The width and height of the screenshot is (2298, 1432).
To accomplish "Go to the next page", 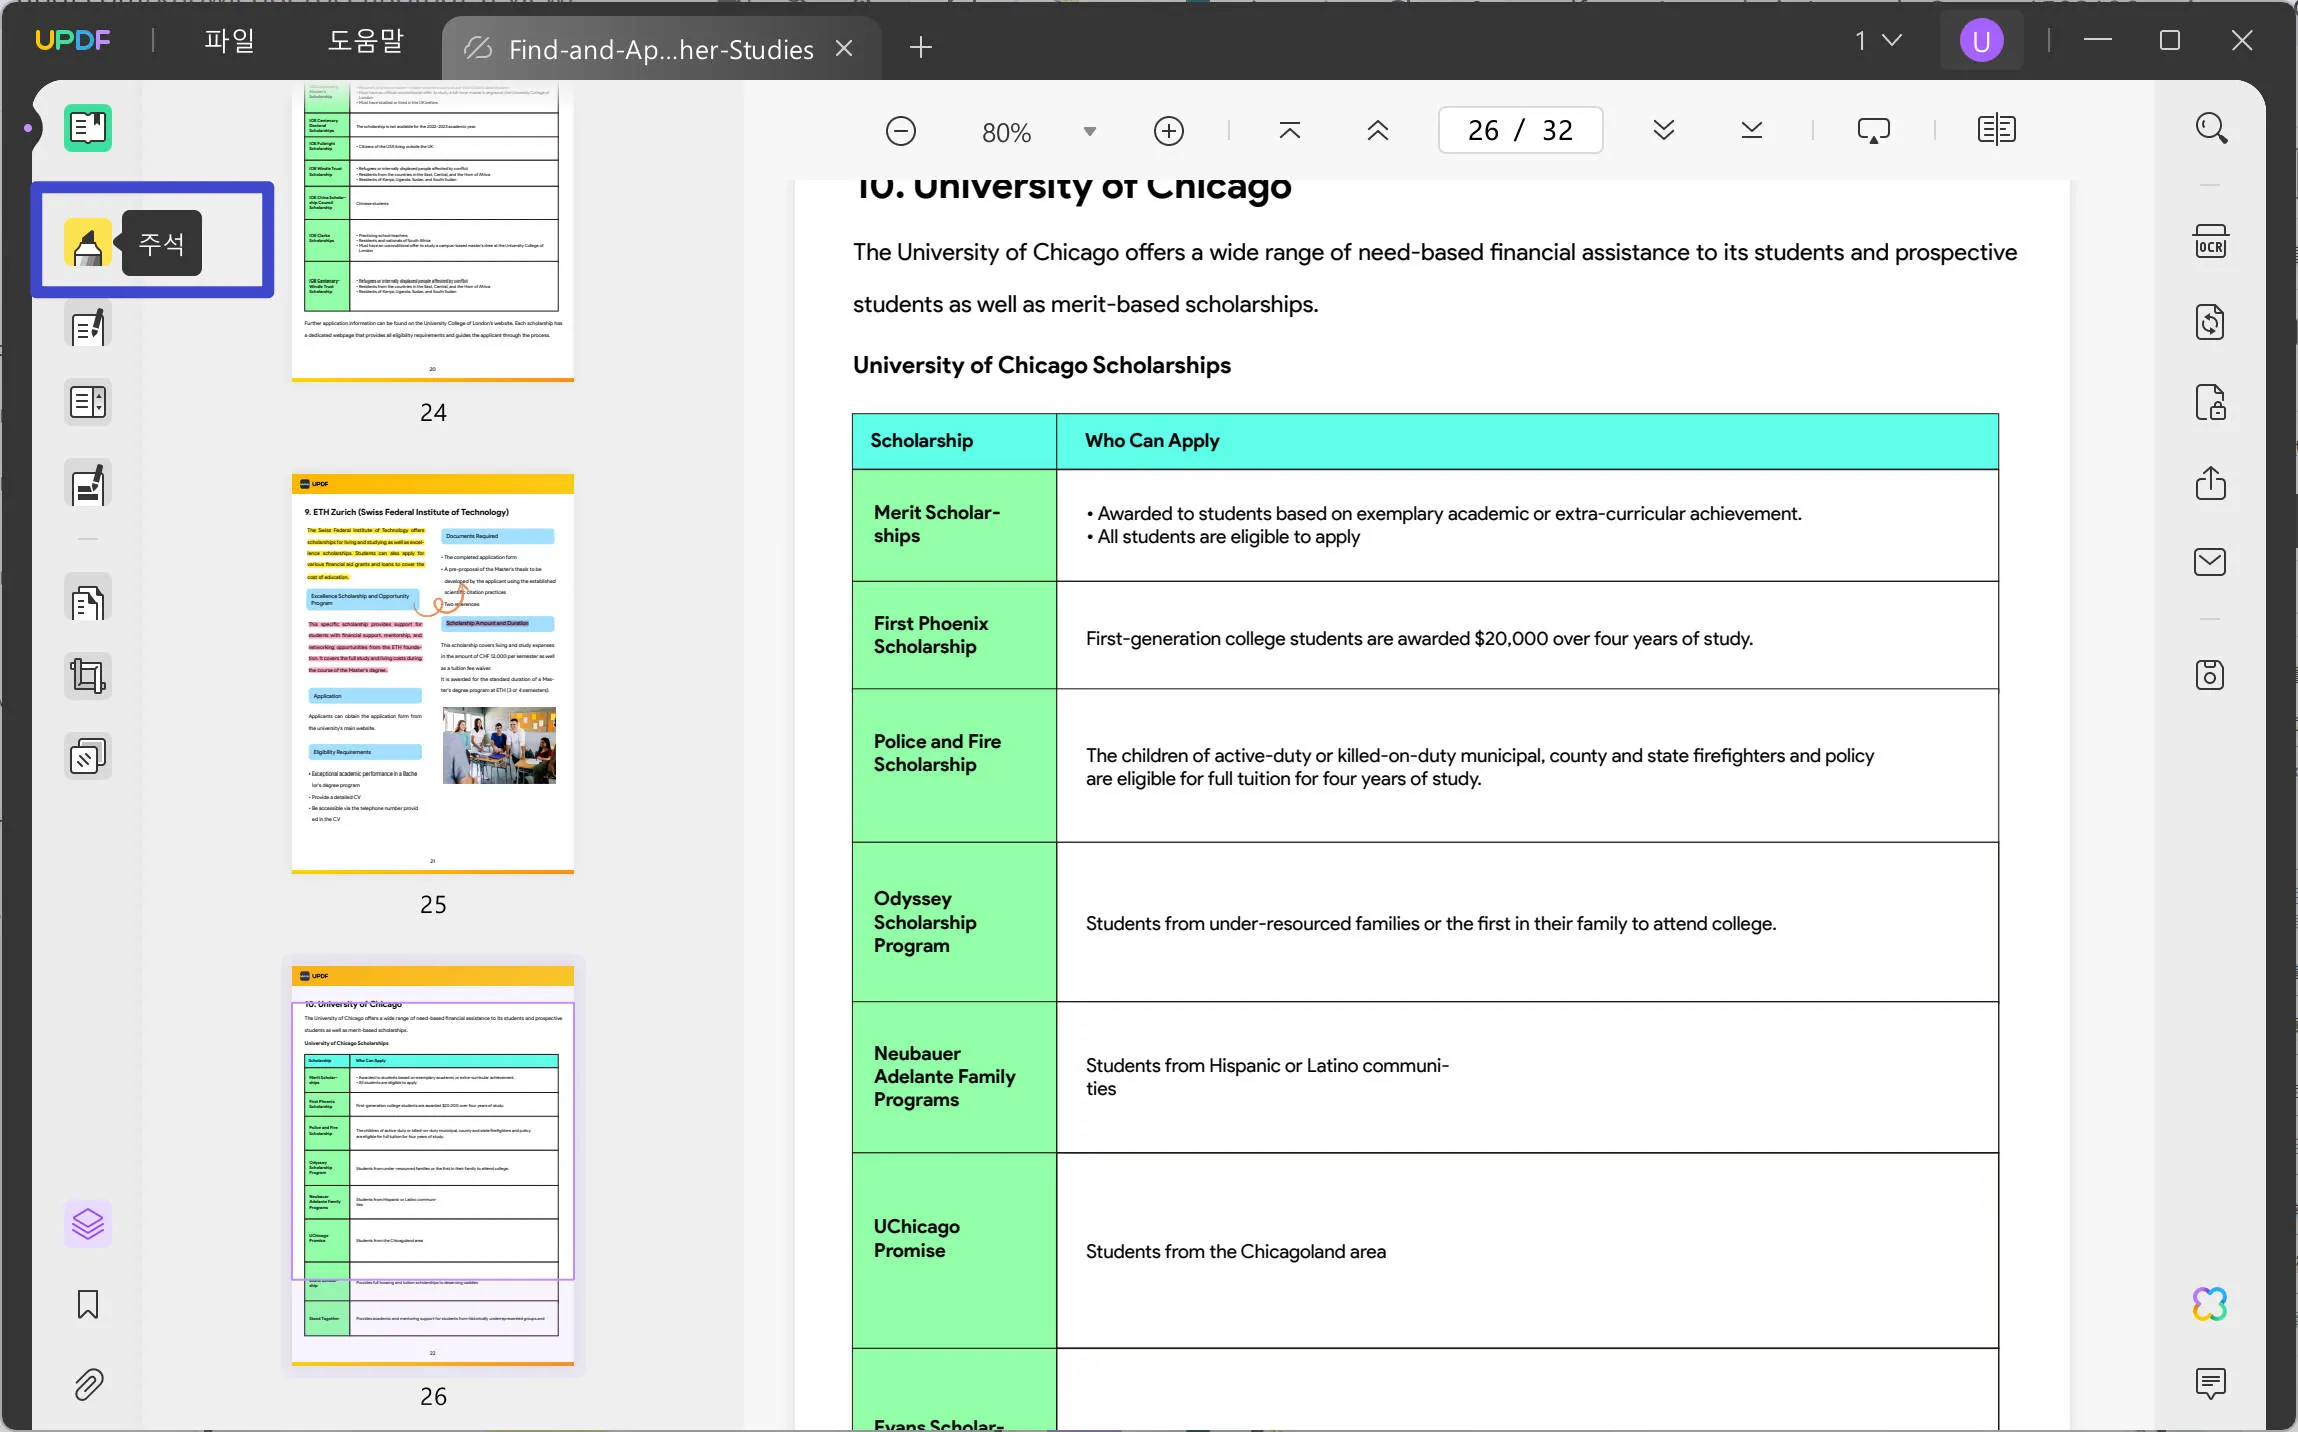I will tap(1664, 131).
